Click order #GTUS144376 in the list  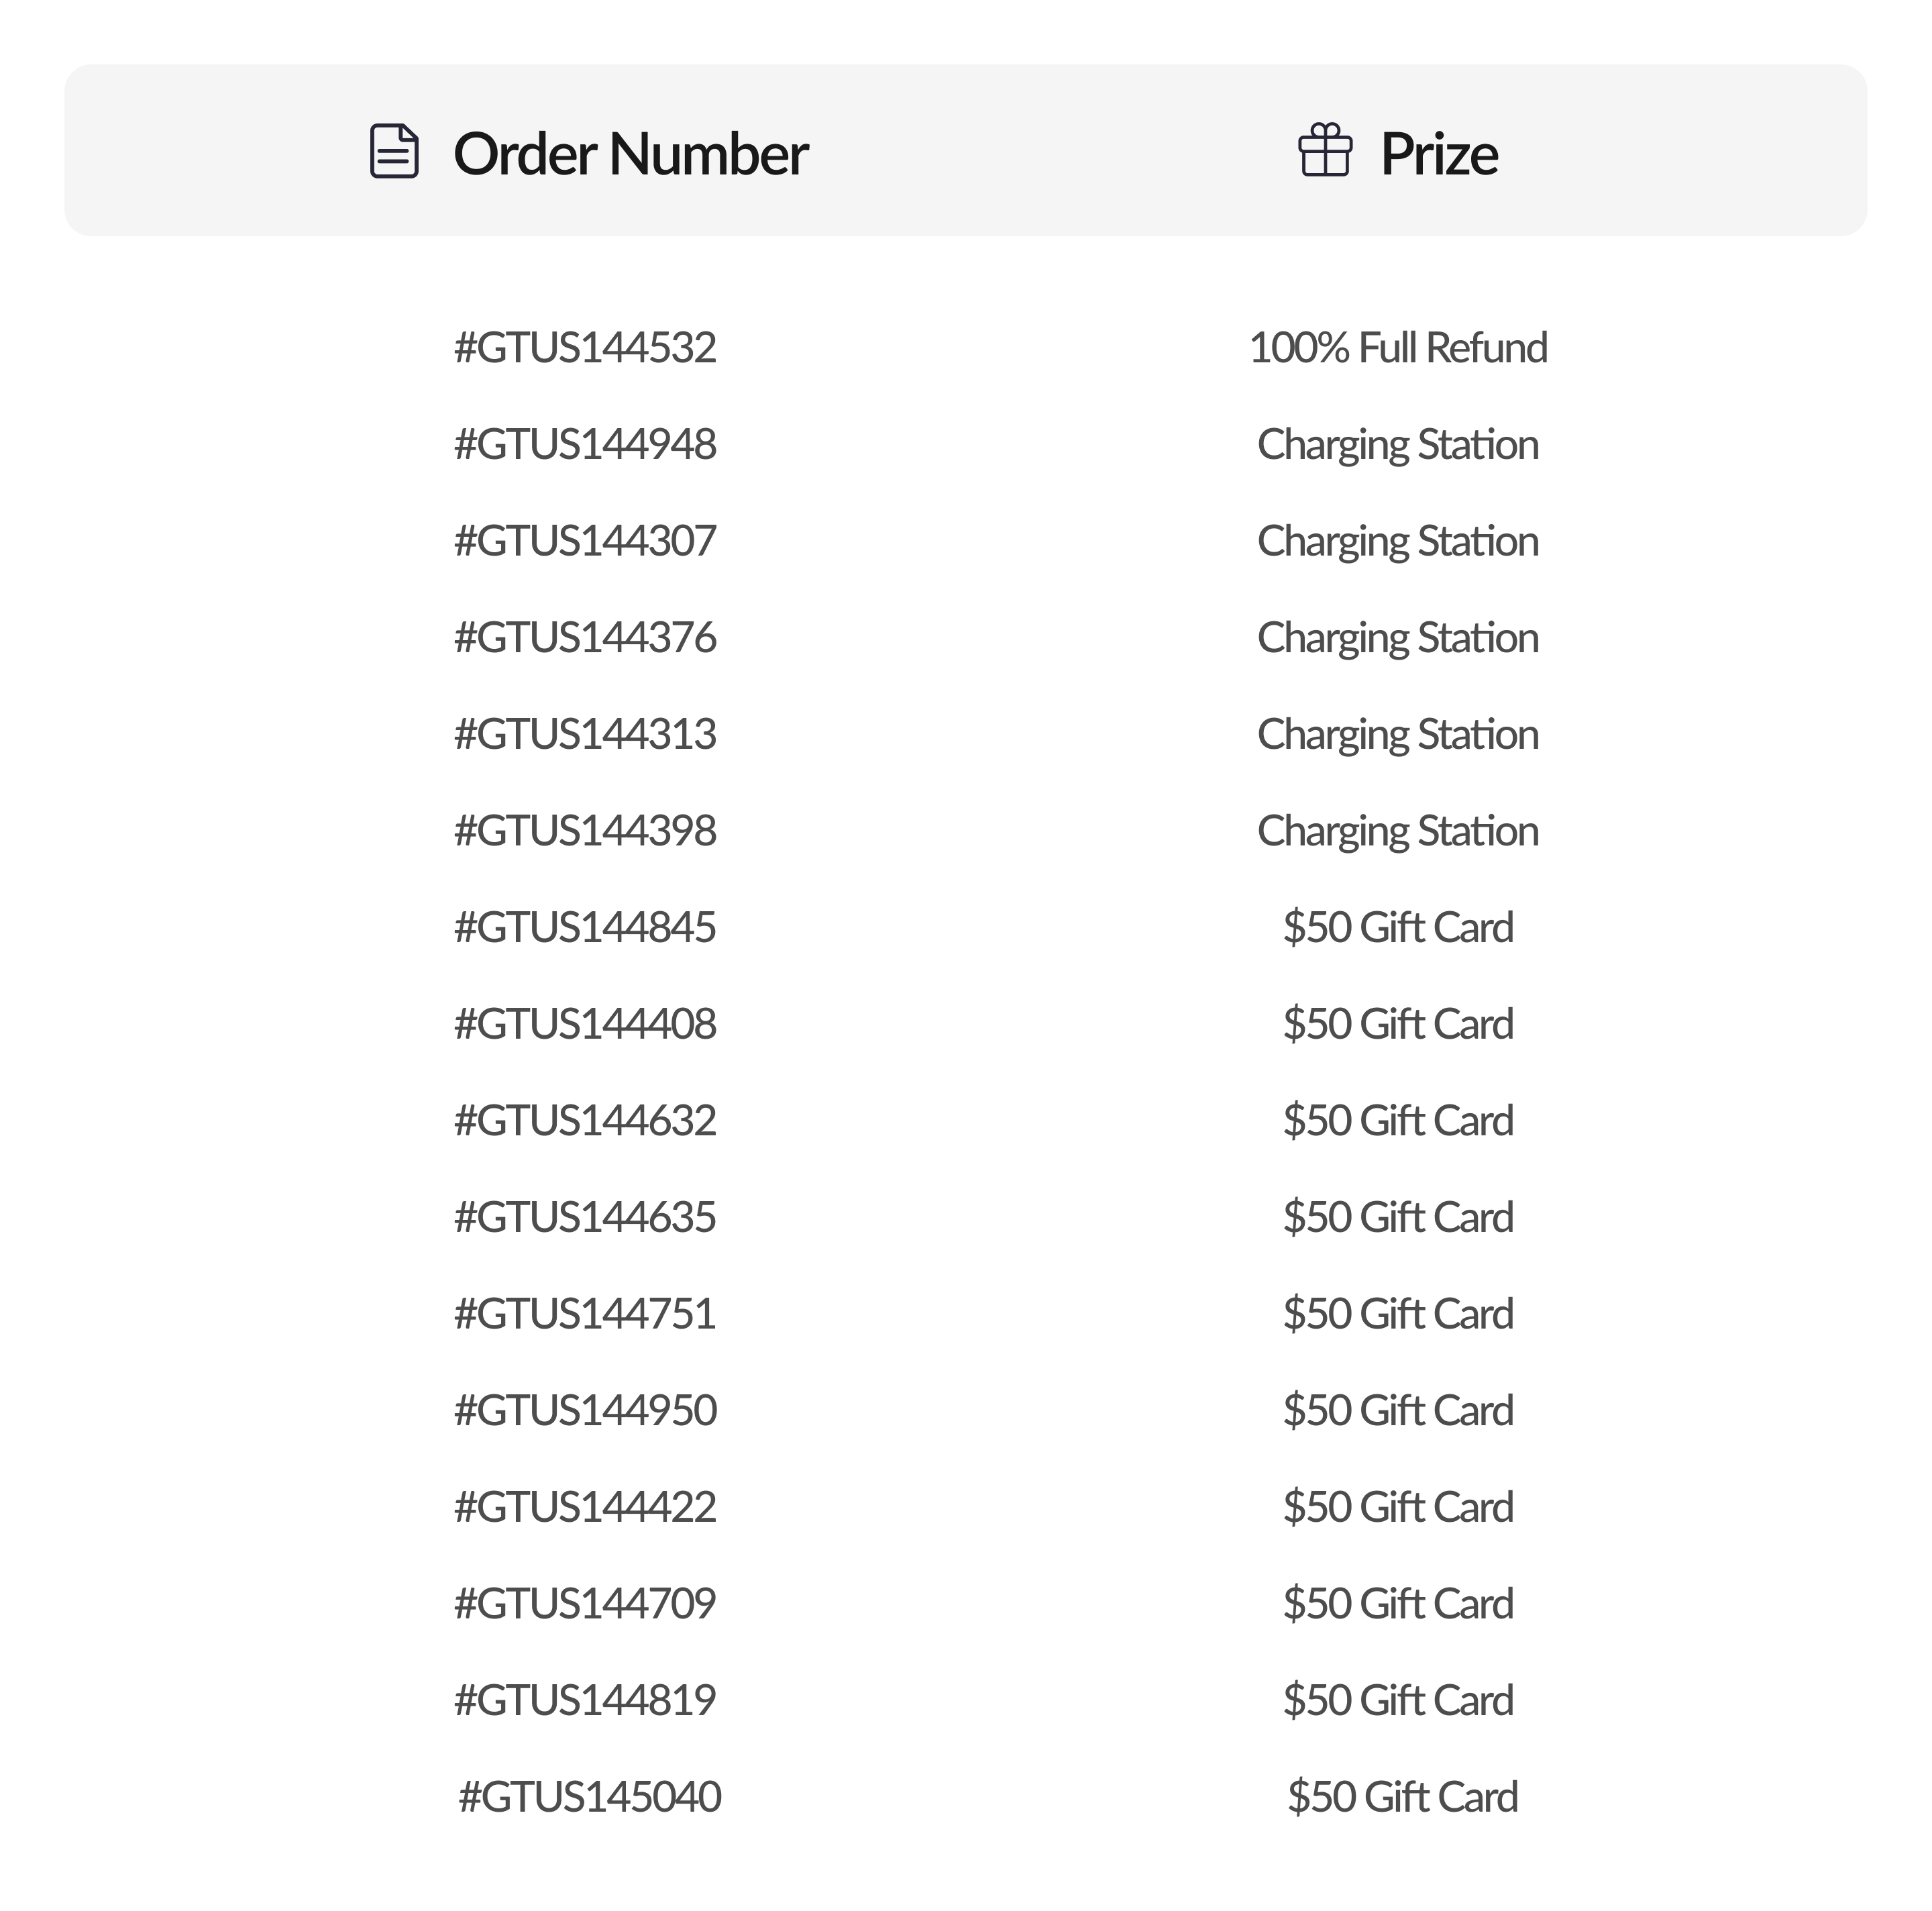coord(585,638)
